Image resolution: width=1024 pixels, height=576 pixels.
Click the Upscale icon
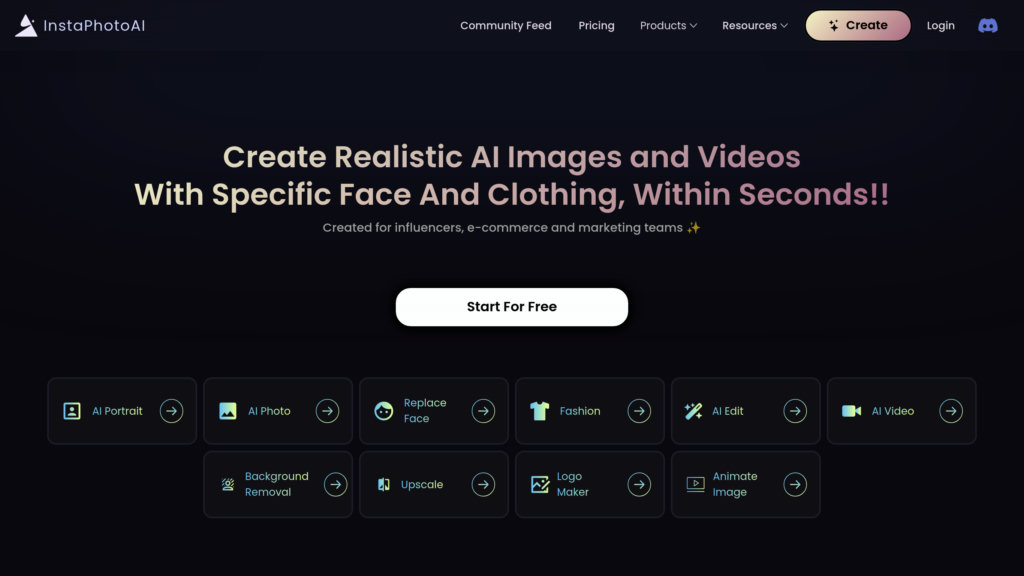click(384, 485)
